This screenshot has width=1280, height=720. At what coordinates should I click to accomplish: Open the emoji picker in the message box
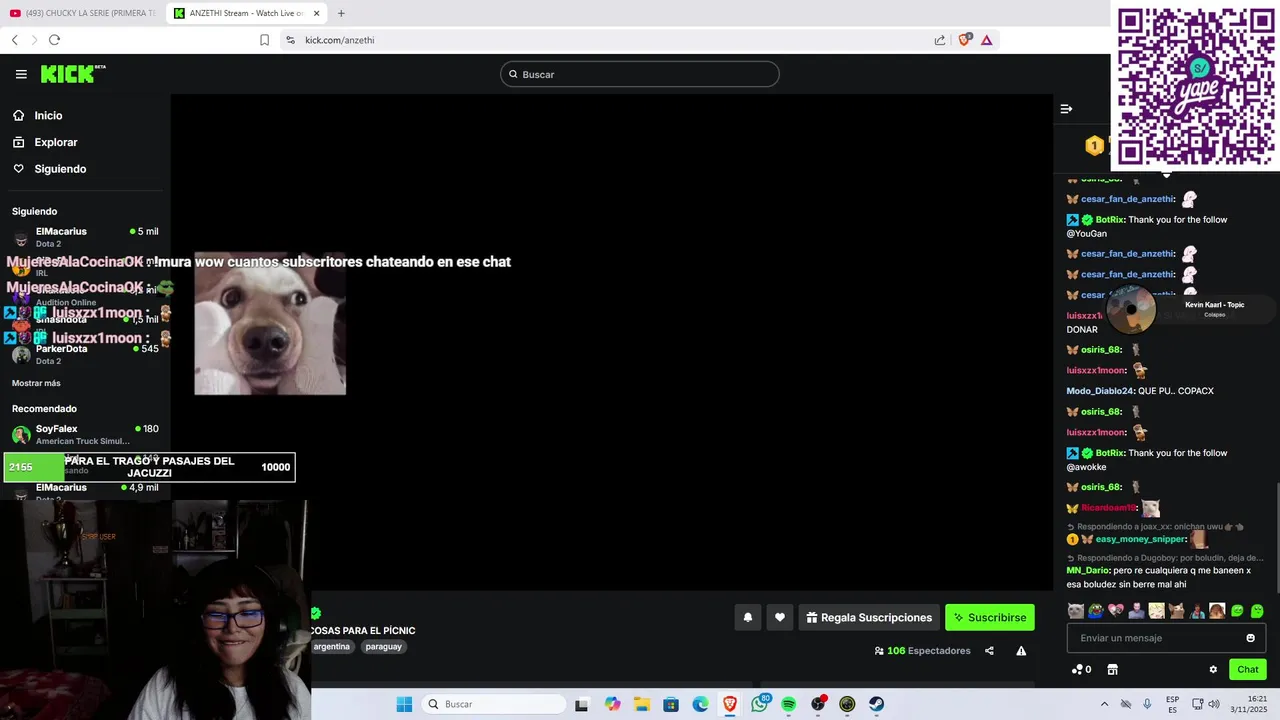[1250, 638]
